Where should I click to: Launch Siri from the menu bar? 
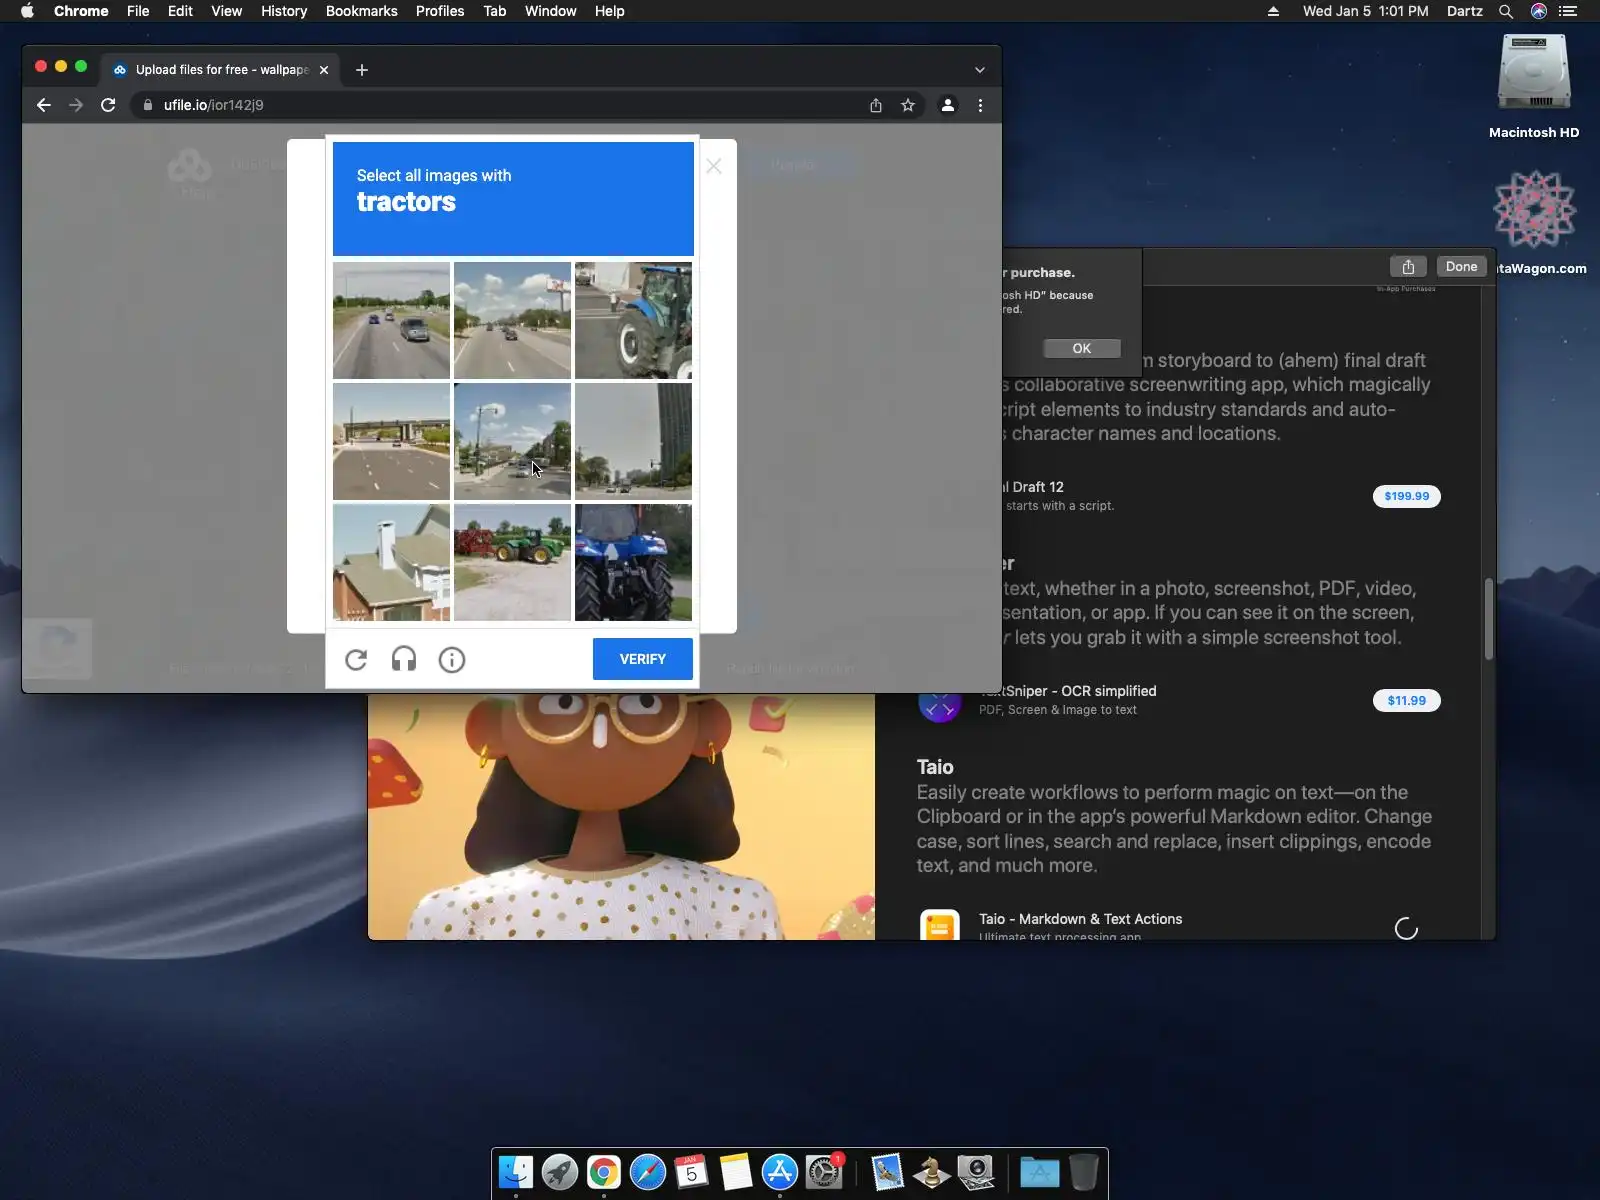(1539, 11)
